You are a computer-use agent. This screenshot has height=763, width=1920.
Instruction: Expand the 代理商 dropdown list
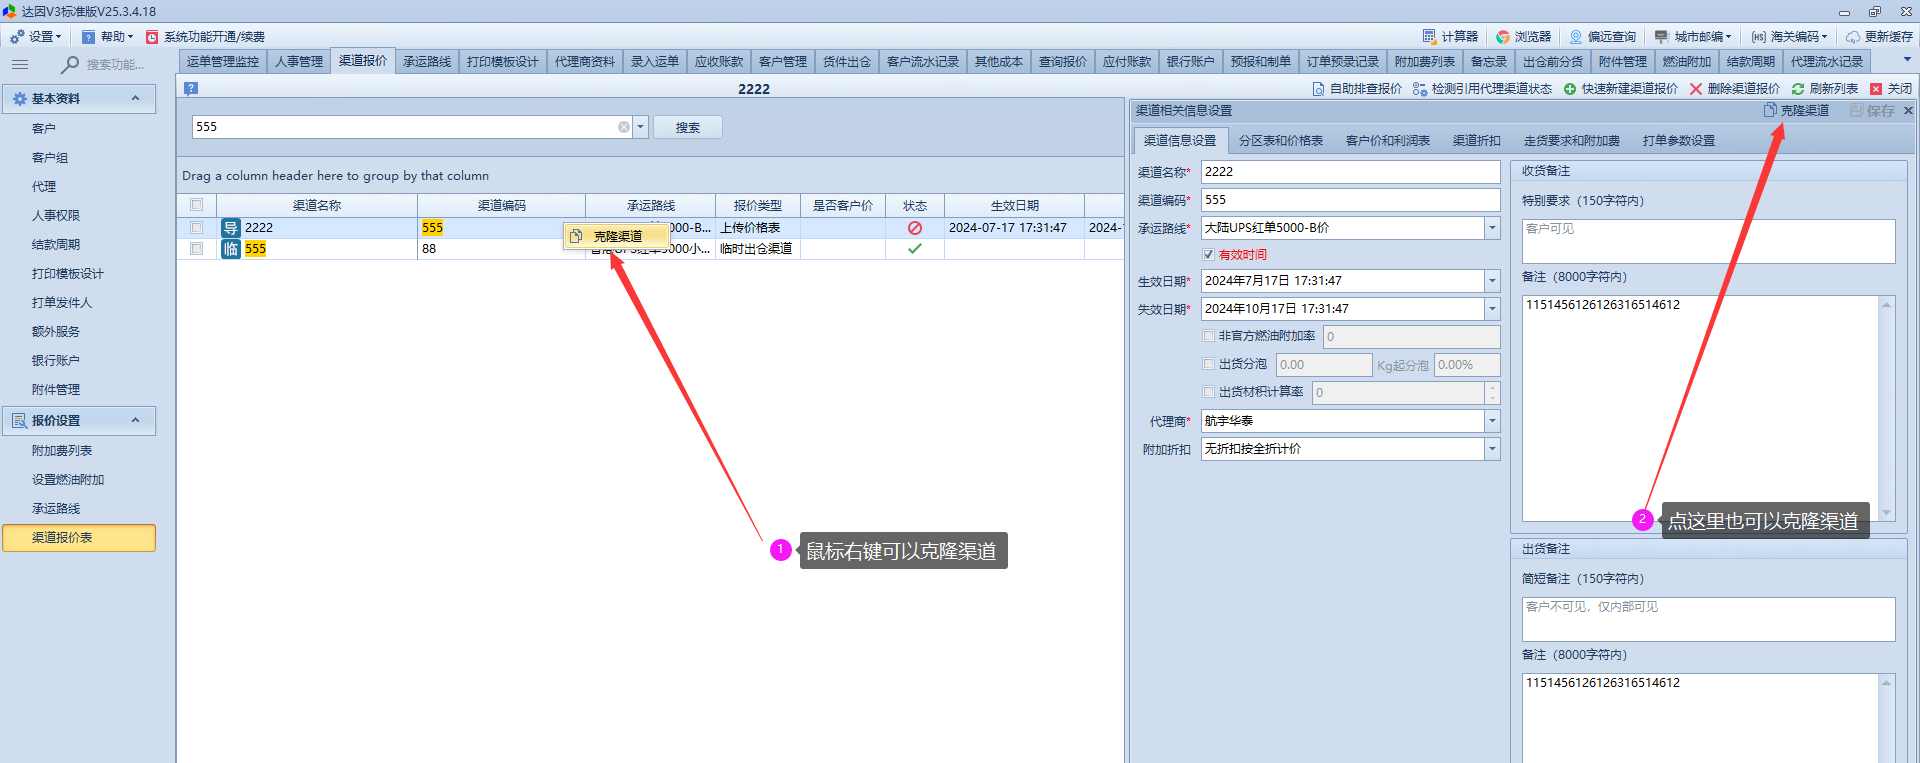(x=1492, y=421)
